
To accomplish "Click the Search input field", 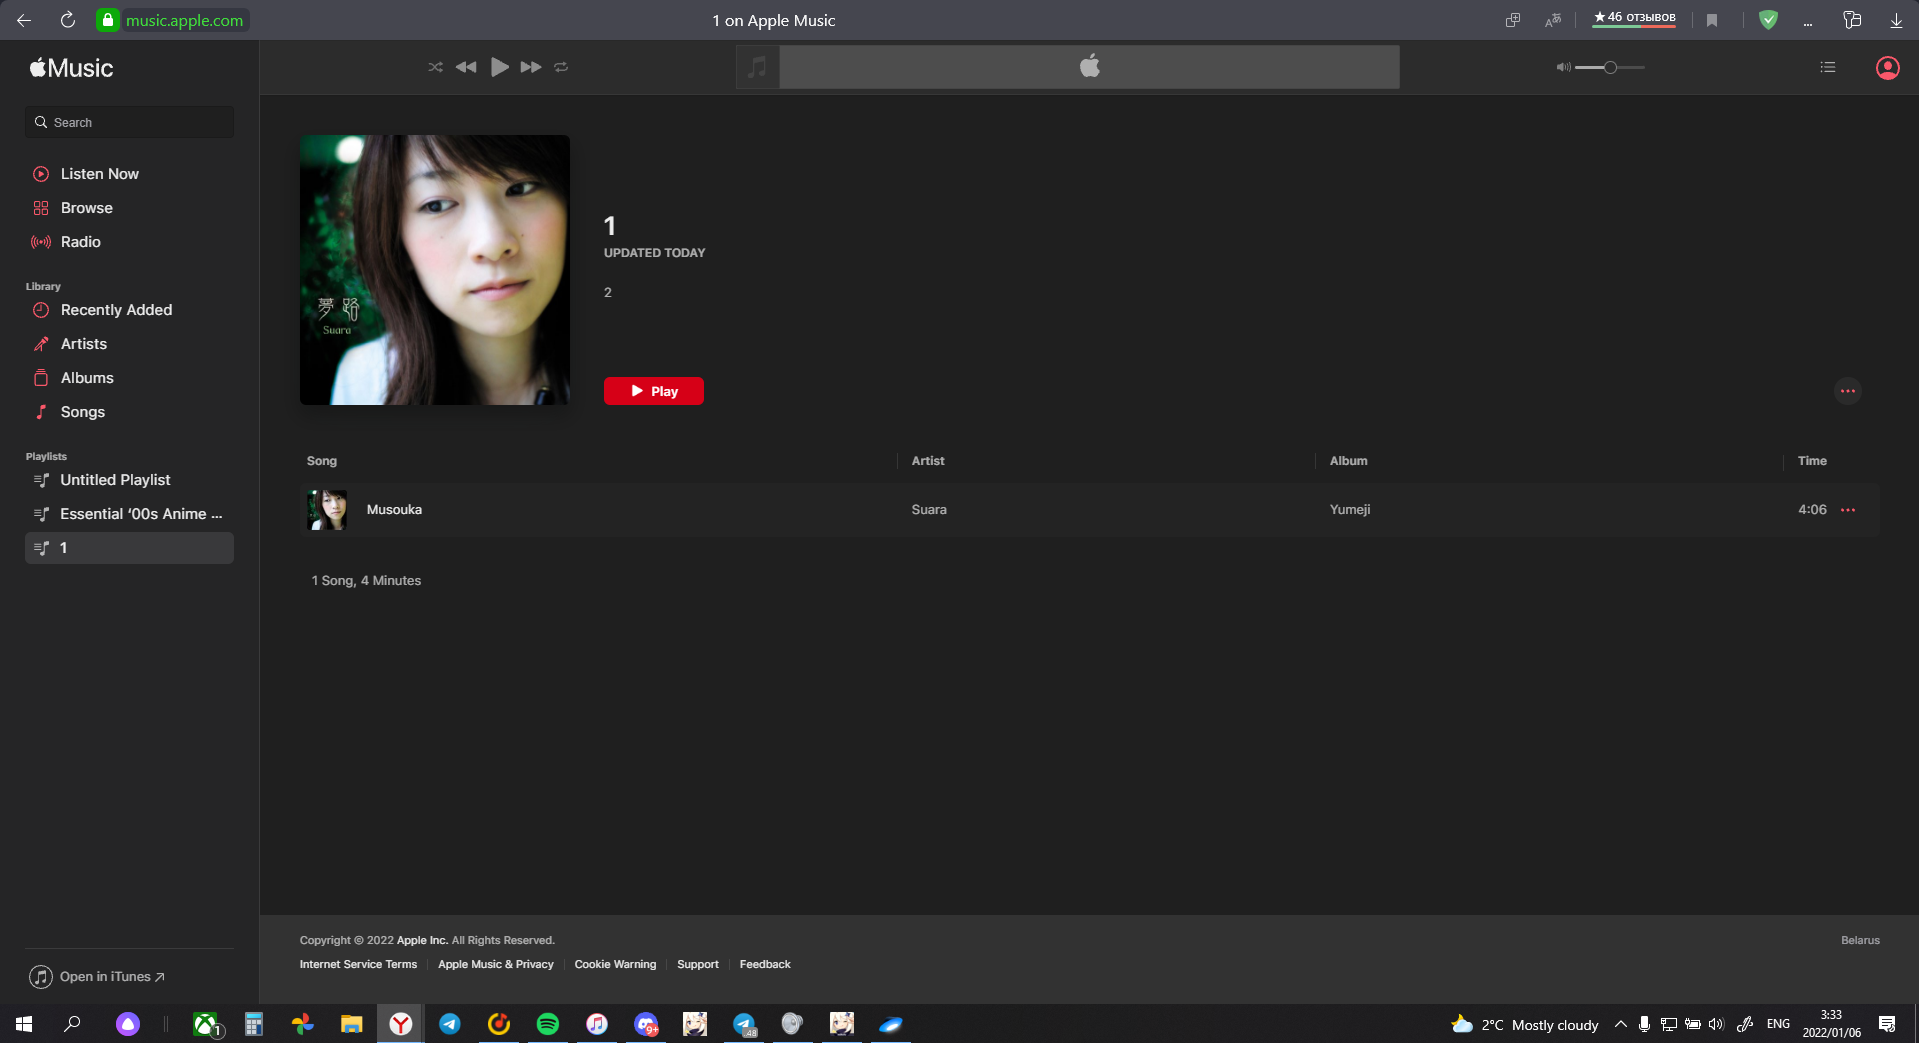I will (130, 122).
